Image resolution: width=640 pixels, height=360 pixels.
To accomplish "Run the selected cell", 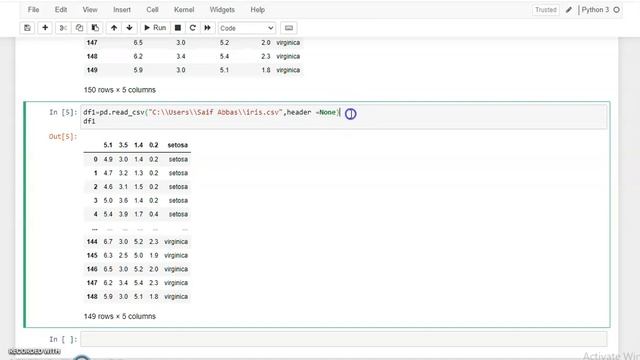I will (x=155, y=28).
